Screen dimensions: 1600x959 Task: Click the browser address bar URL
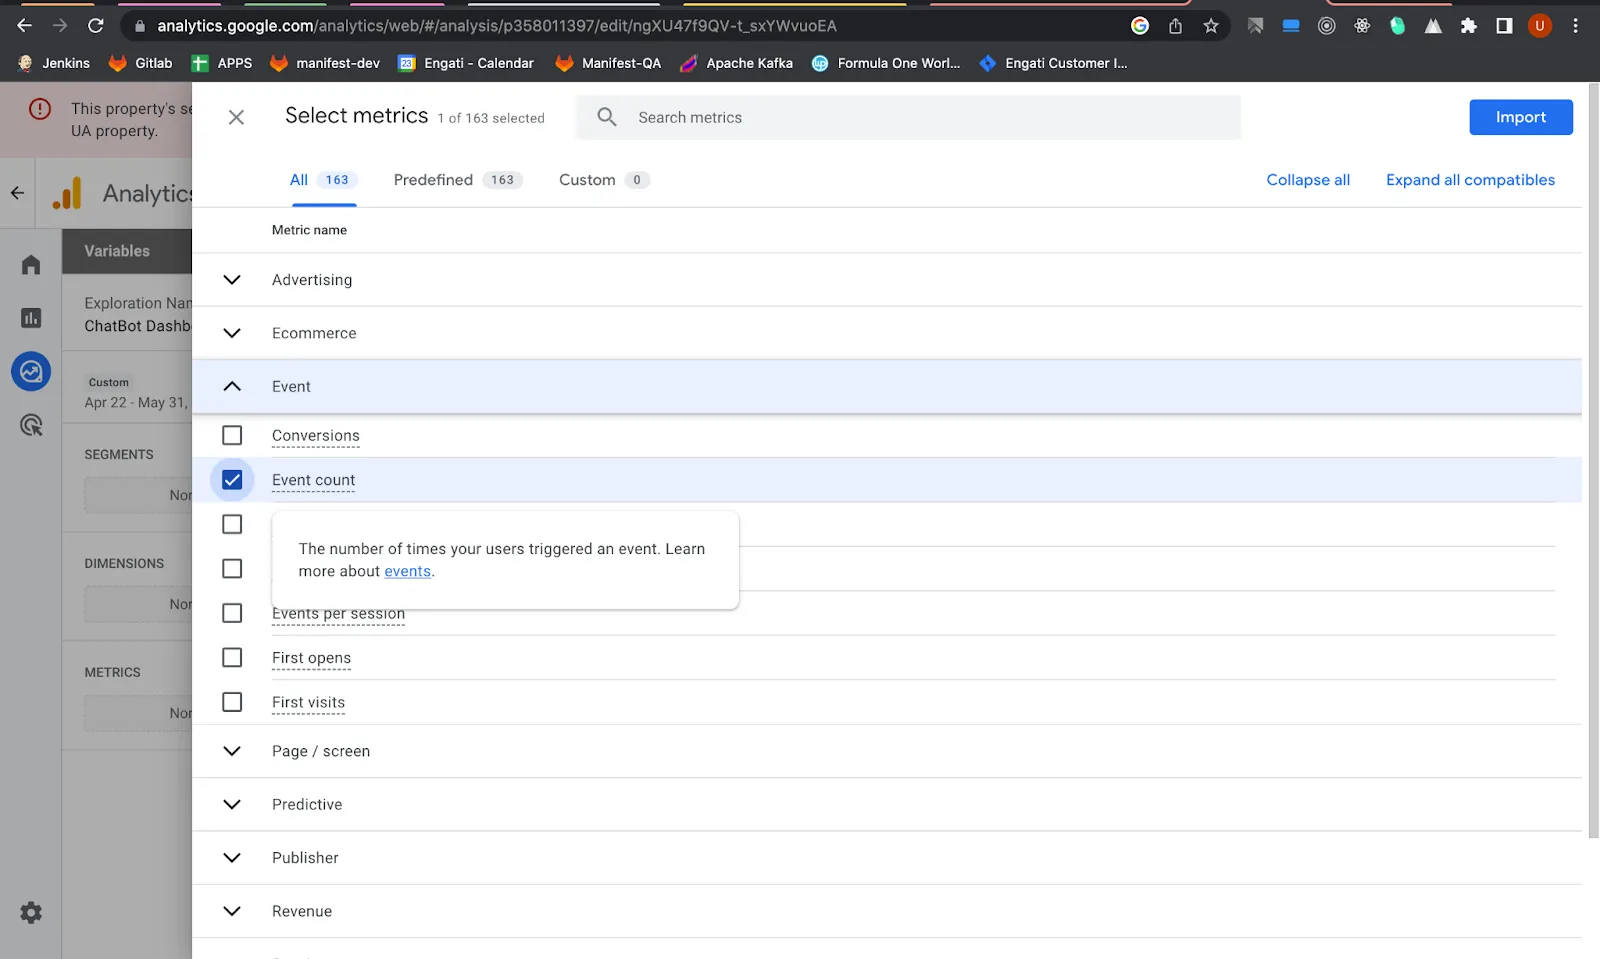coord(497,26)
